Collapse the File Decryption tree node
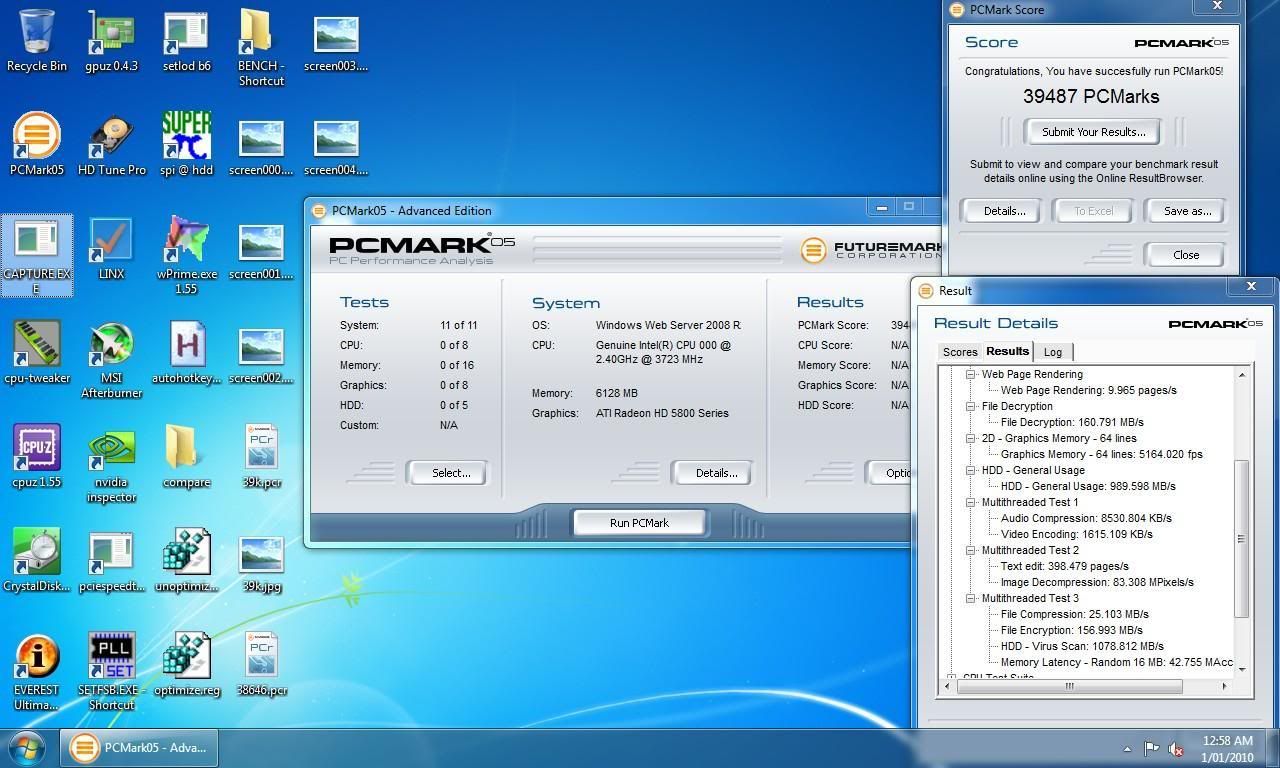This screenshot has width=1280, height=768. 971,406
